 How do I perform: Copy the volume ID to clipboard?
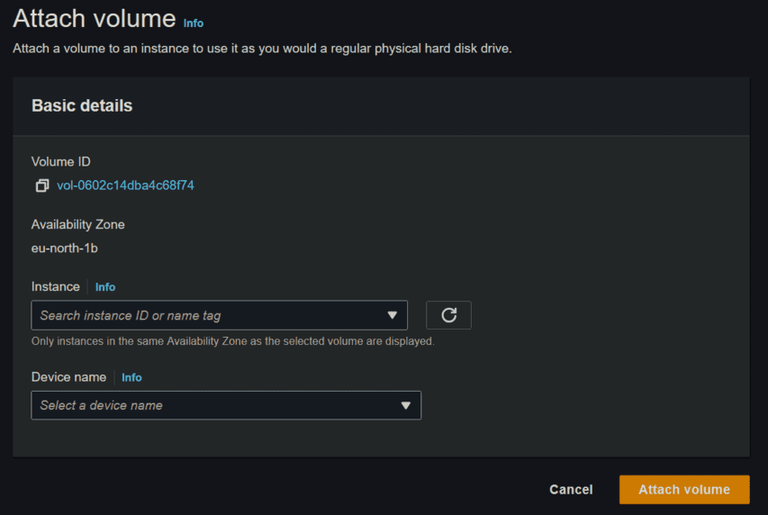[x=42, y=186]
